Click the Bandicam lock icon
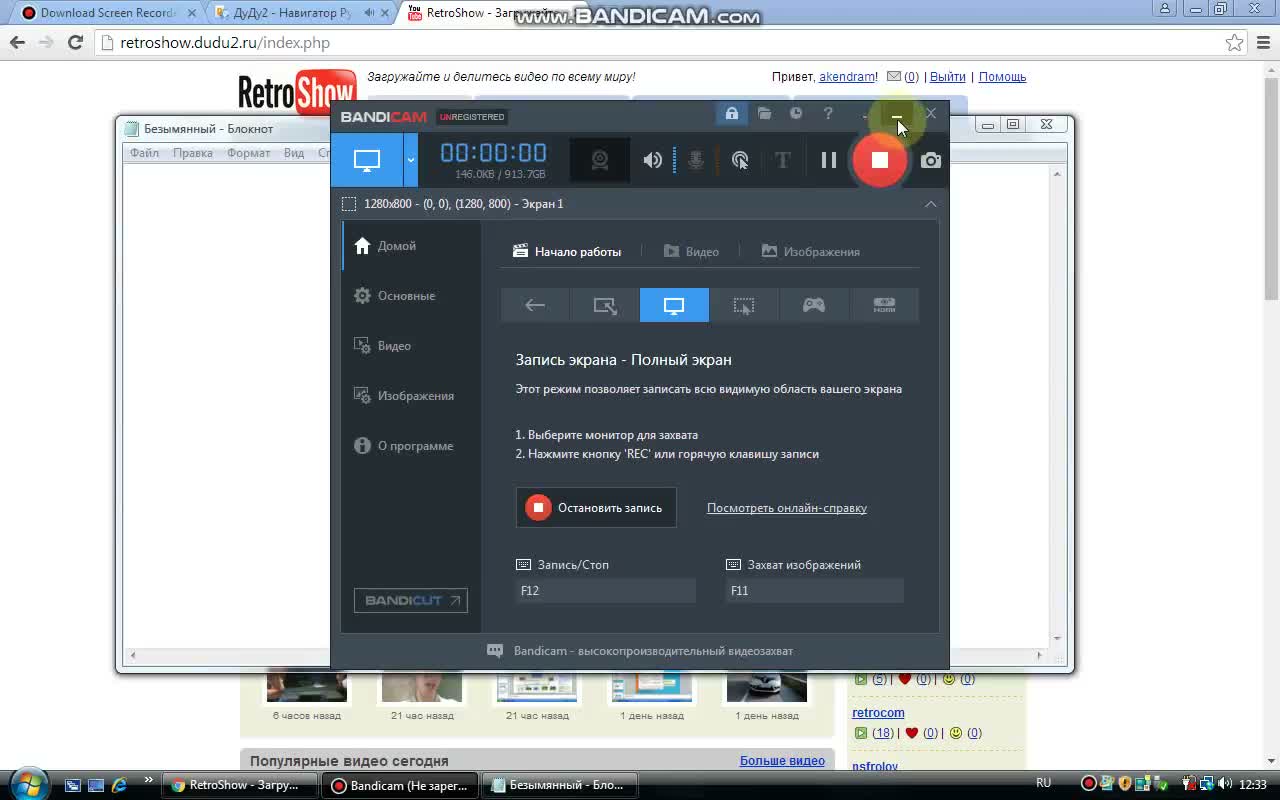Image resolution: width=1280 pixels, height=800 pixels. pos(732,113)
